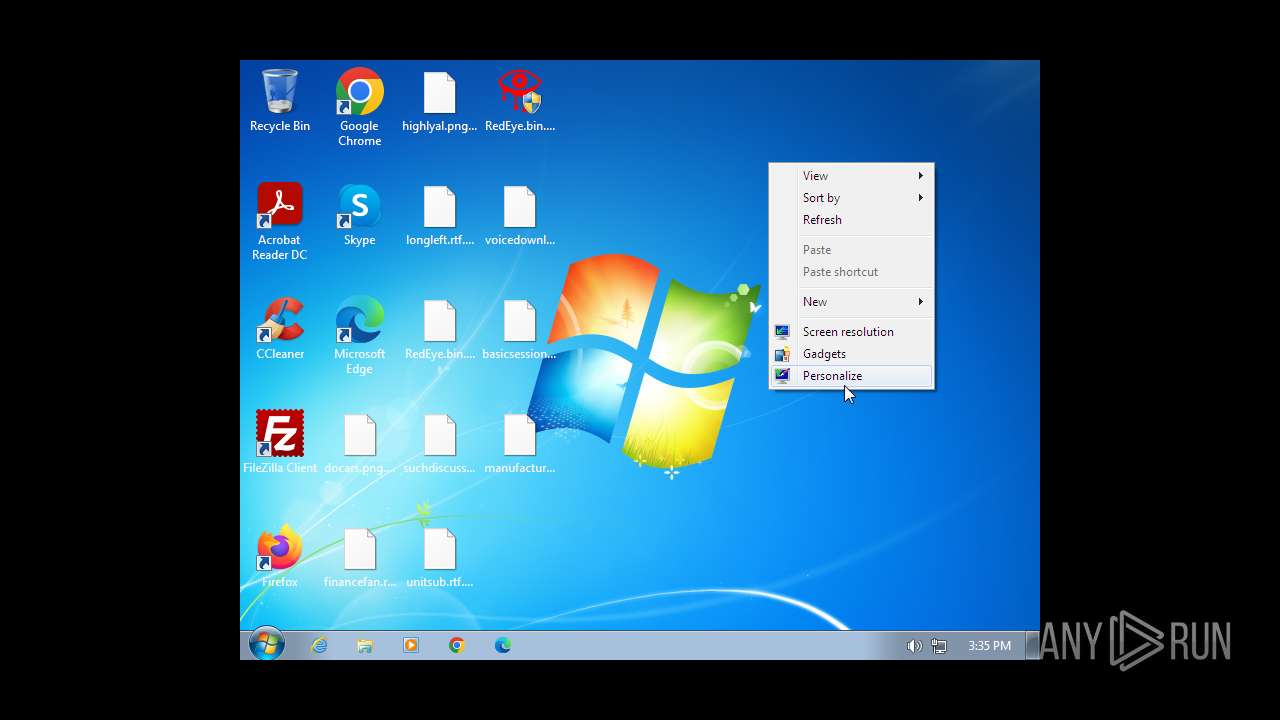Screen dimensions: 1280x720
Task: Click the Show desktop strip right of the clock
Action: click(1032, 645)
